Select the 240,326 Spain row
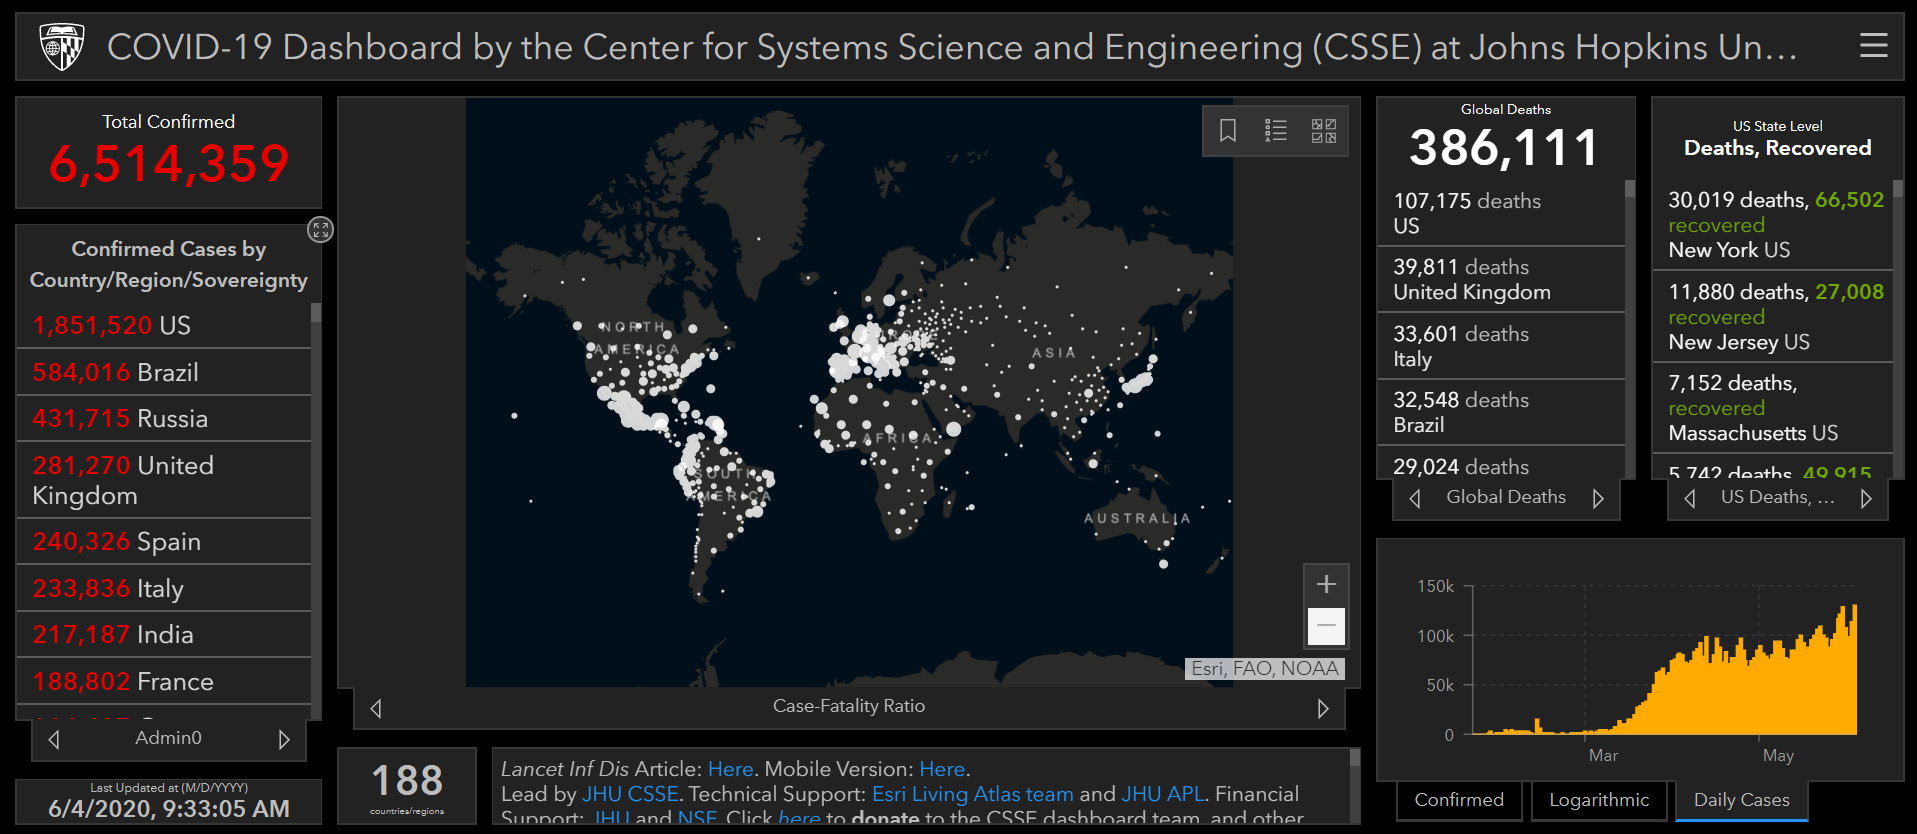 coord(164,541)
